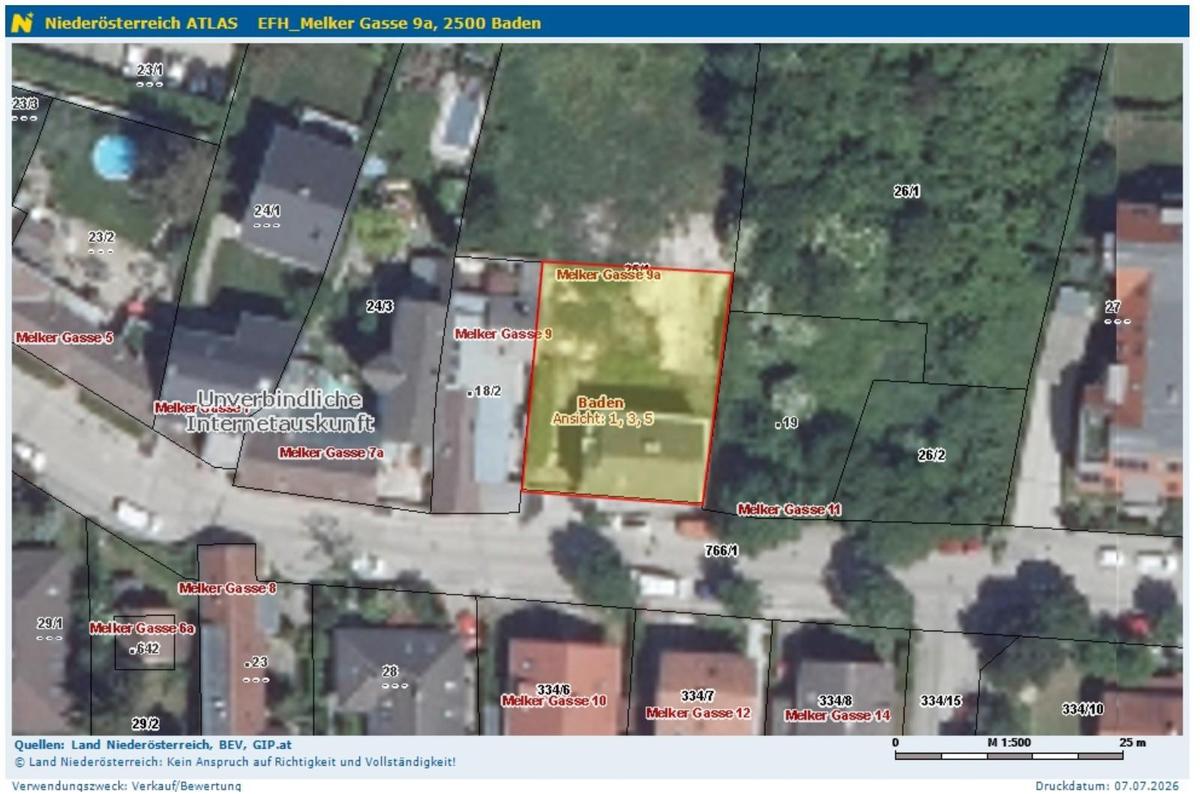Click the Melker Gasse 6a label
The height and width of the screenshot is (794, 1200).
point(141,628)
